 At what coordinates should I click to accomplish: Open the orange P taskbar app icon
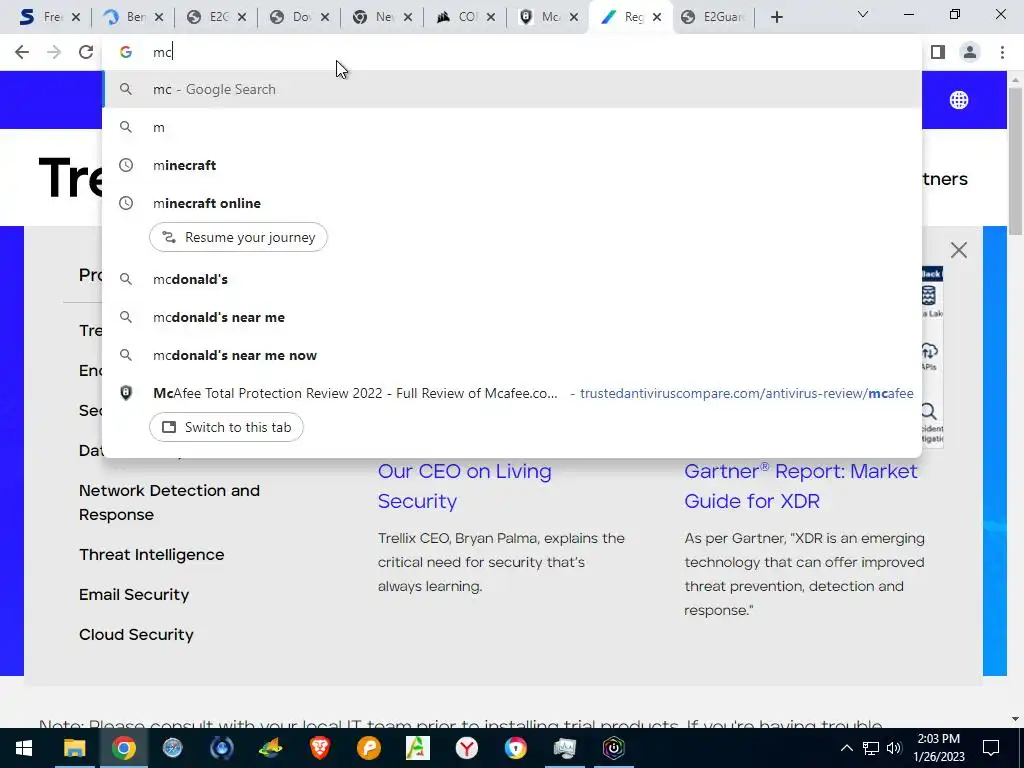click(368, 748)
